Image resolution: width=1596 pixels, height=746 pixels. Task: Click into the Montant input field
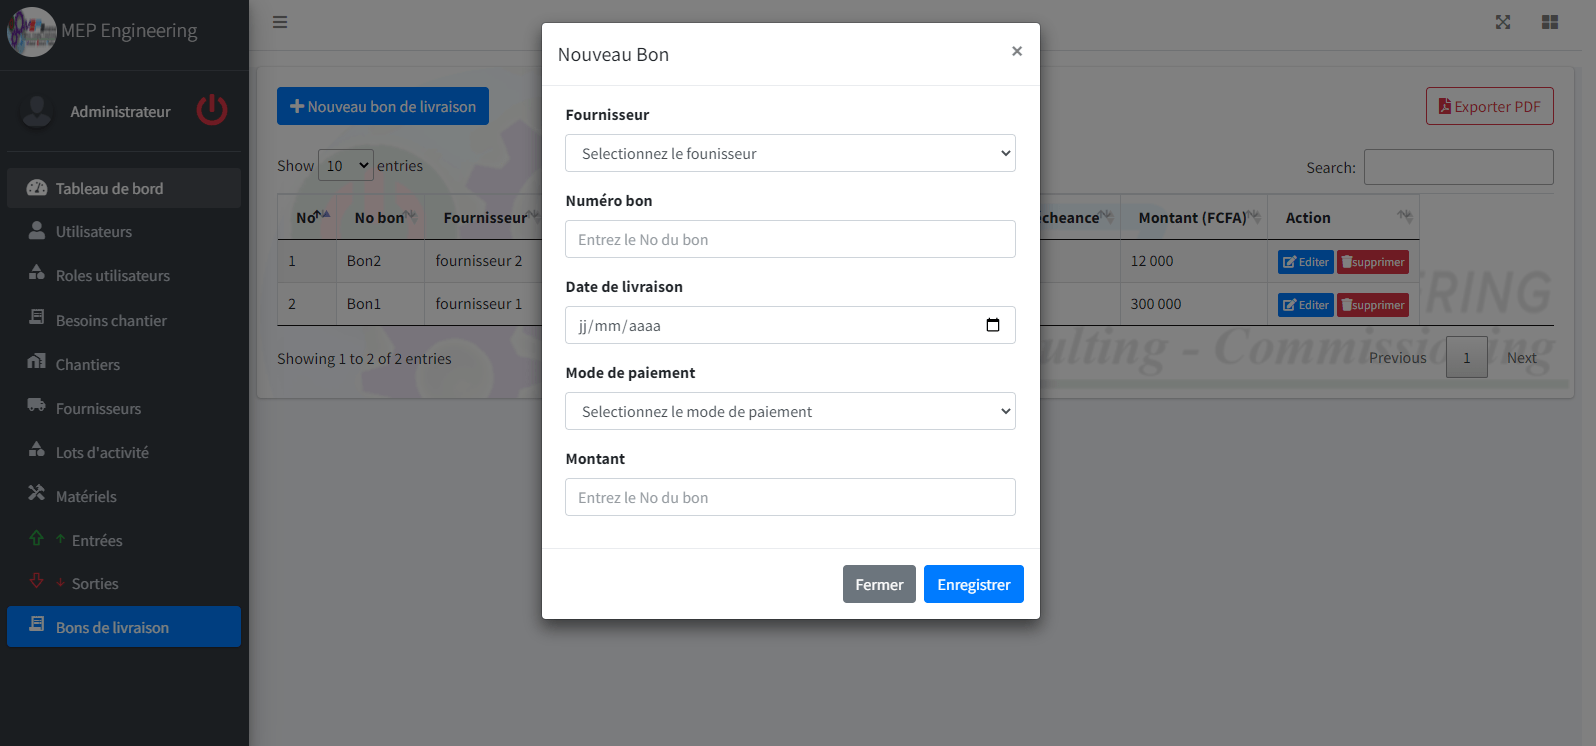pyautogui.click(x=790, y=497)
